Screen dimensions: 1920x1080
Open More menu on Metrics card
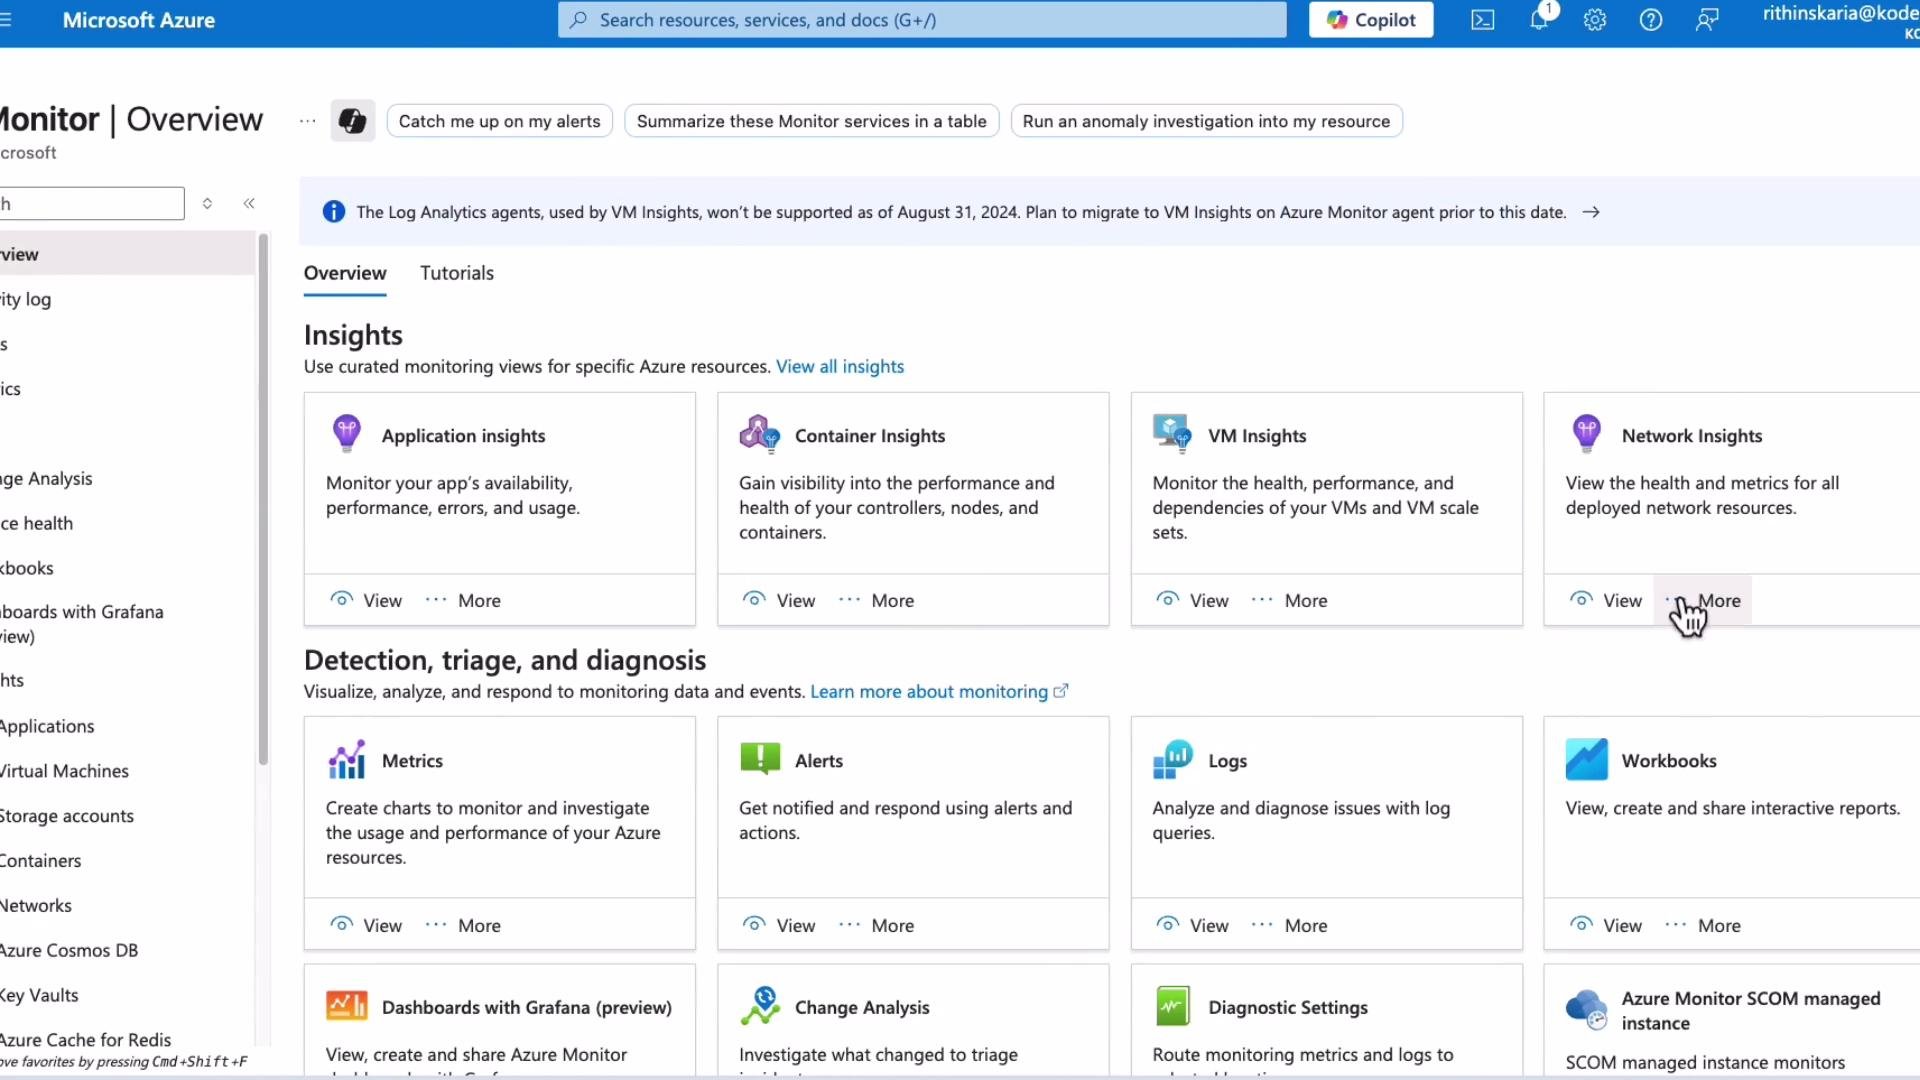tap(463, 925)
